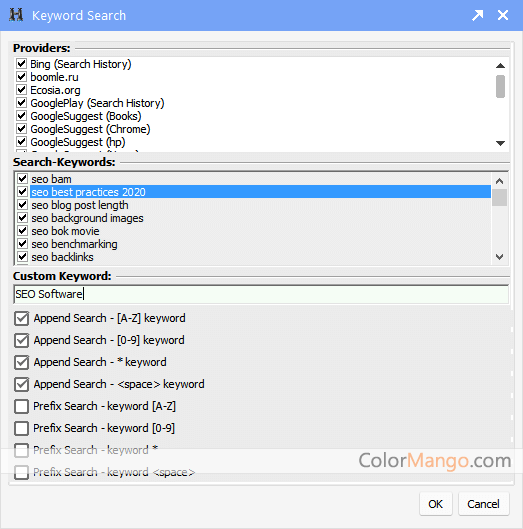Click Search-Keywords list scroll up chevron
The width and height of the screenshot is (523, 529).
coord(500,181)
